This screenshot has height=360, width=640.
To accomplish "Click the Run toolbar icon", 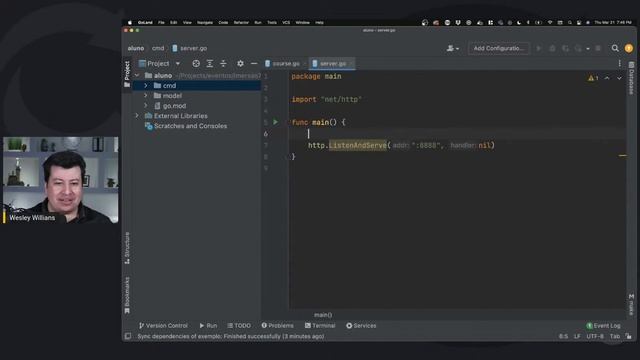I will (x=539, y=48).
